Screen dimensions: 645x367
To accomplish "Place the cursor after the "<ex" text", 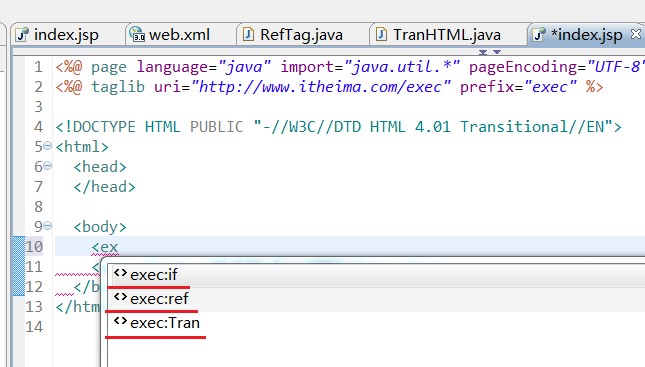I will point(119,247).
